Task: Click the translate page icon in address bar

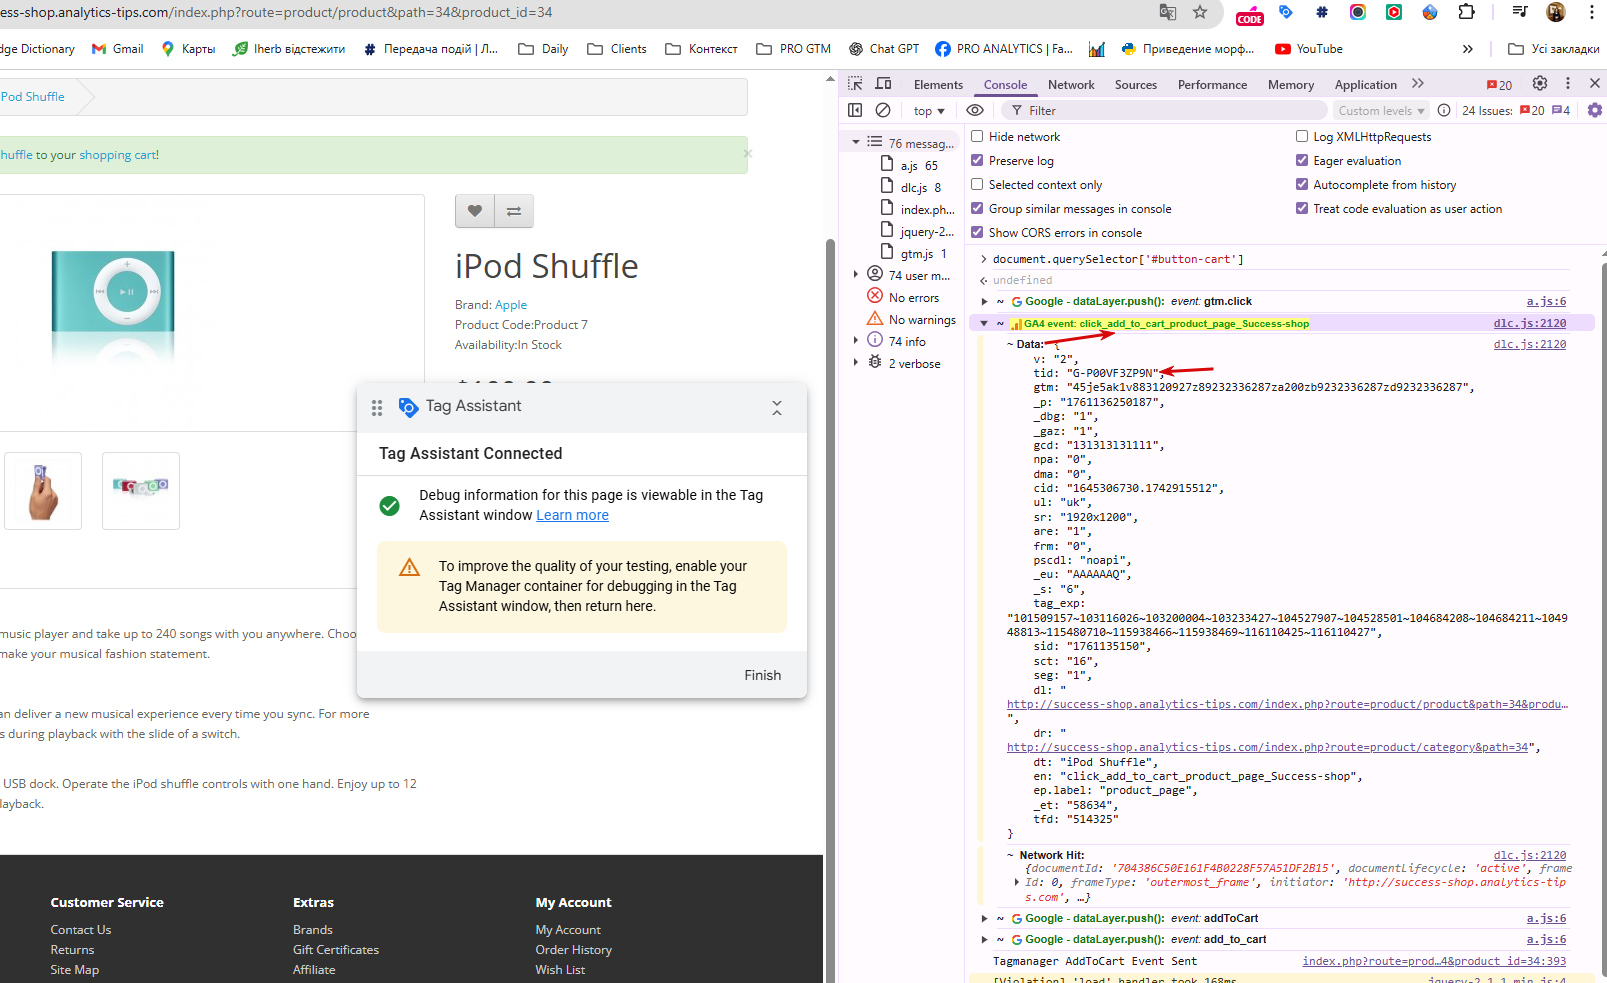Action: (x=1168, y=12)
